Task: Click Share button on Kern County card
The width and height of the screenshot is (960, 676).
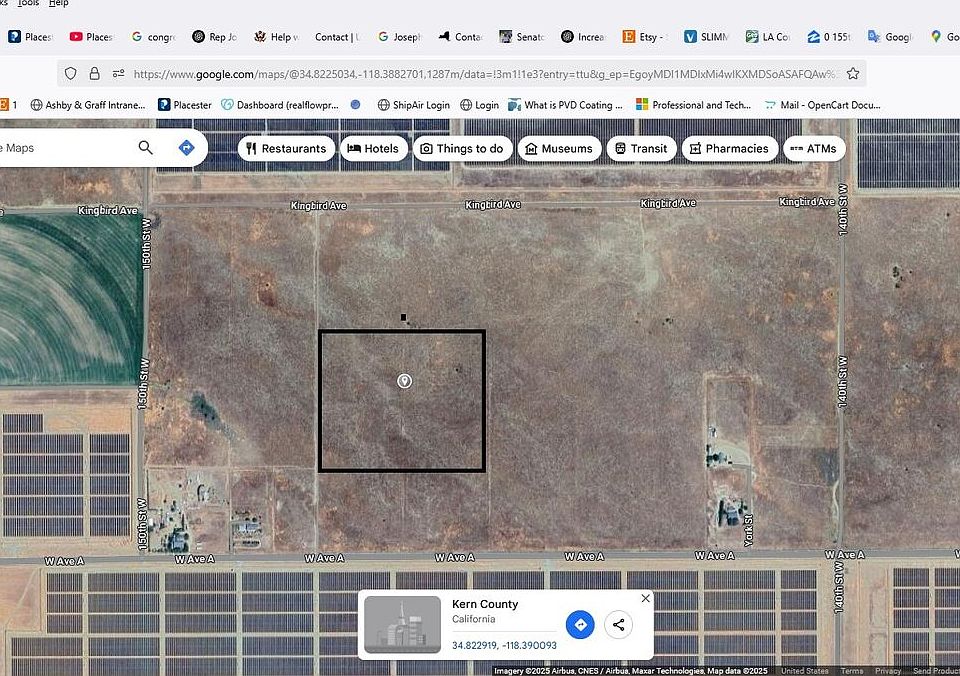Action: 618,625
